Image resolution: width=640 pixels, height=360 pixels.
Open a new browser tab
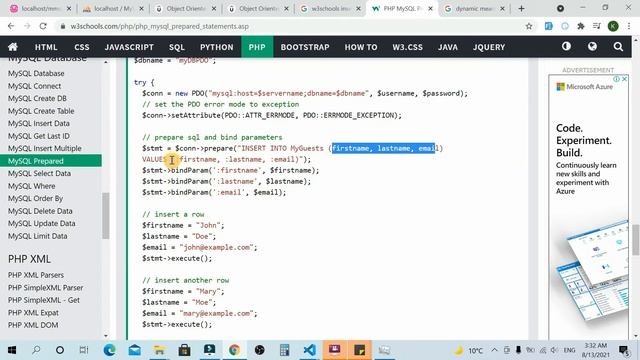pyautogui.click(x=521, y=8)
